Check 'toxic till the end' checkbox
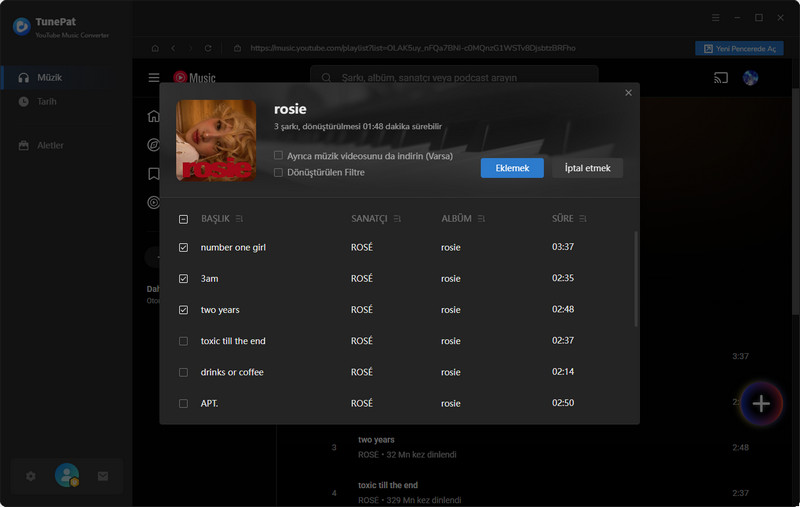Image resolution: width=800 pixels, height=507 pixels. point(183,341)
